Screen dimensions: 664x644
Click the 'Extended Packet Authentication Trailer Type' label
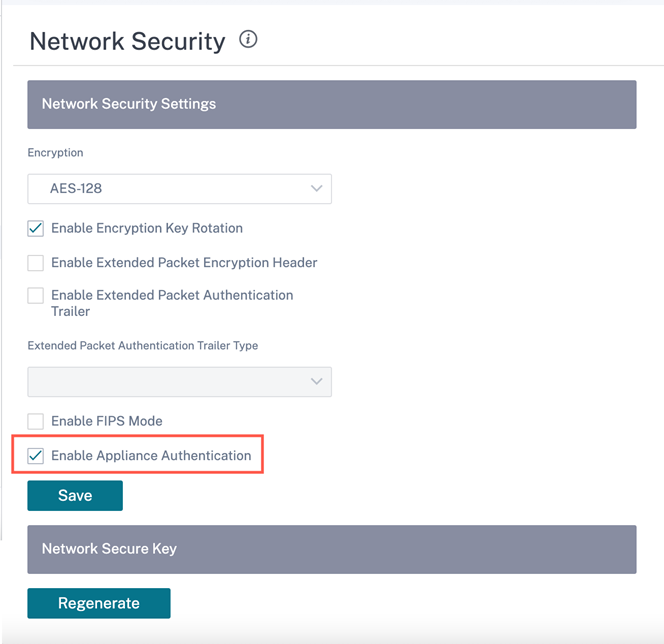[x=143, y=346]
